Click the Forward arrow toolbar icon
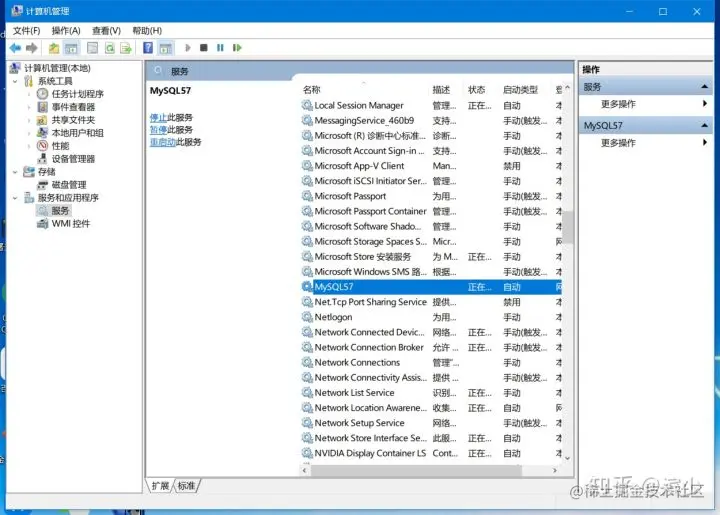720x515 pixels. (x=32, y=48)
